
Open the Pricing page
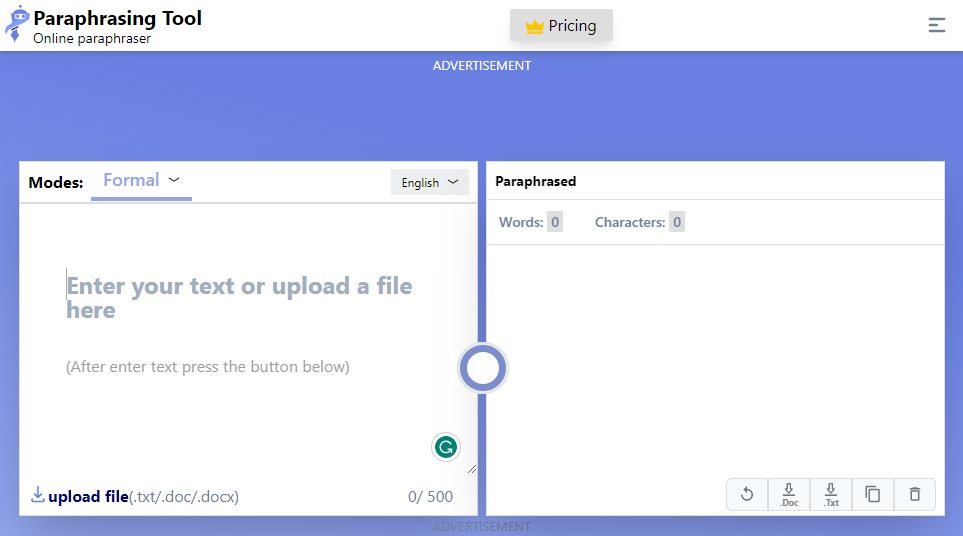click(561, 26)
